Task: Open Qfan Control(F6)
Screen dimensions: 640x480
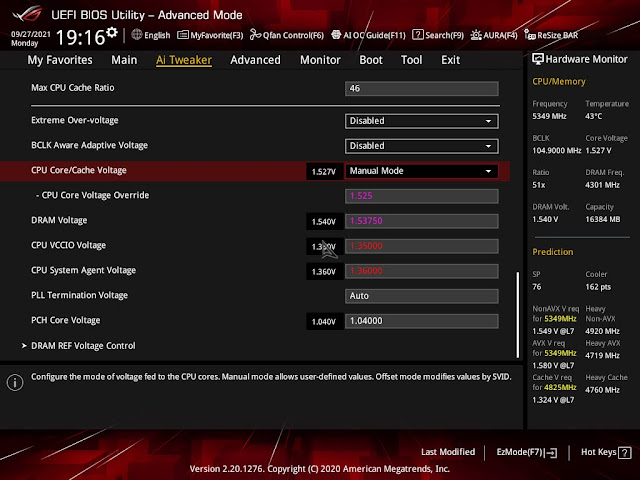Action: (287, 35)
